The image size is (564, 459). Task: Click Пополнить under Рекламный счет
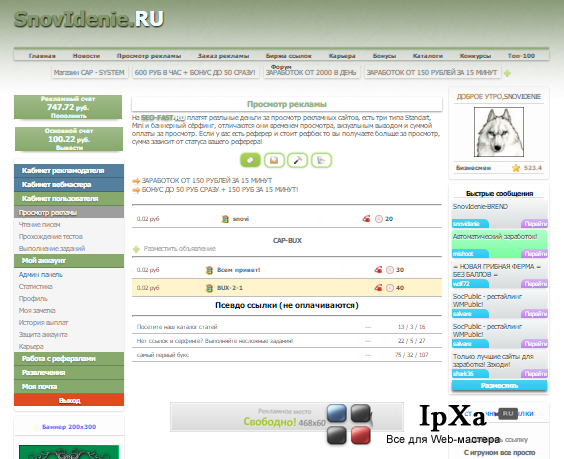(x=69, y=116)
